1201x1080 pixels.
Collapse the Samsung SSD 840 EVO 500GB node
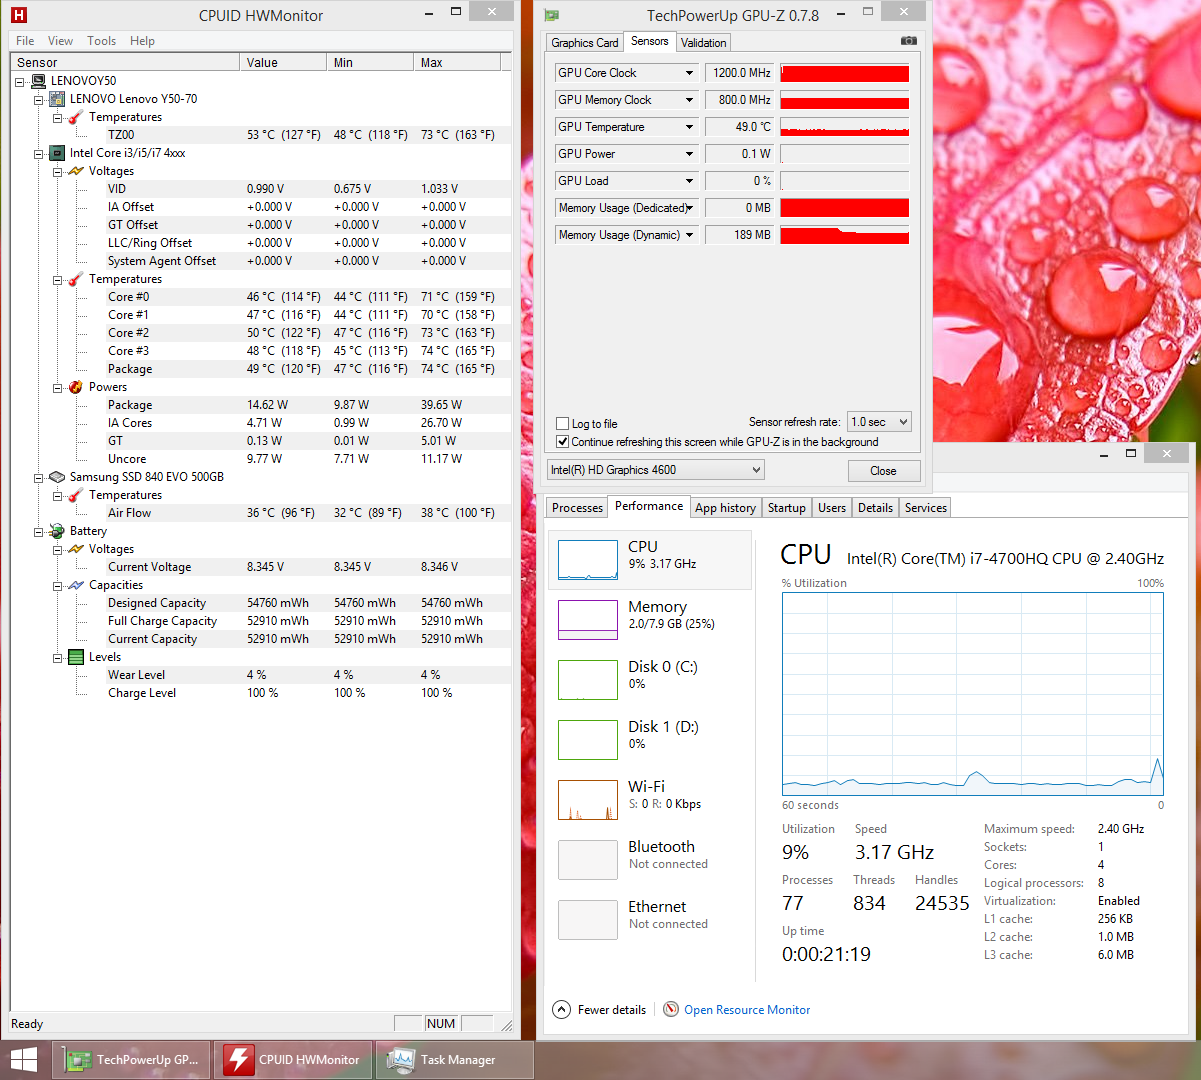[39, 477]
